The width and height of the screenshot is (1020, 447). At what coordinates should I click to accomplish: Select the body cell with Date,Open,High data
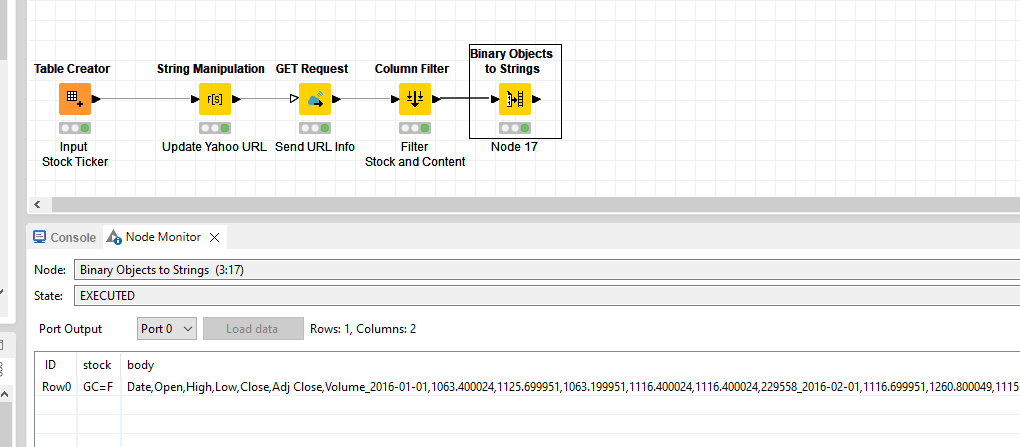coord(570,387)
